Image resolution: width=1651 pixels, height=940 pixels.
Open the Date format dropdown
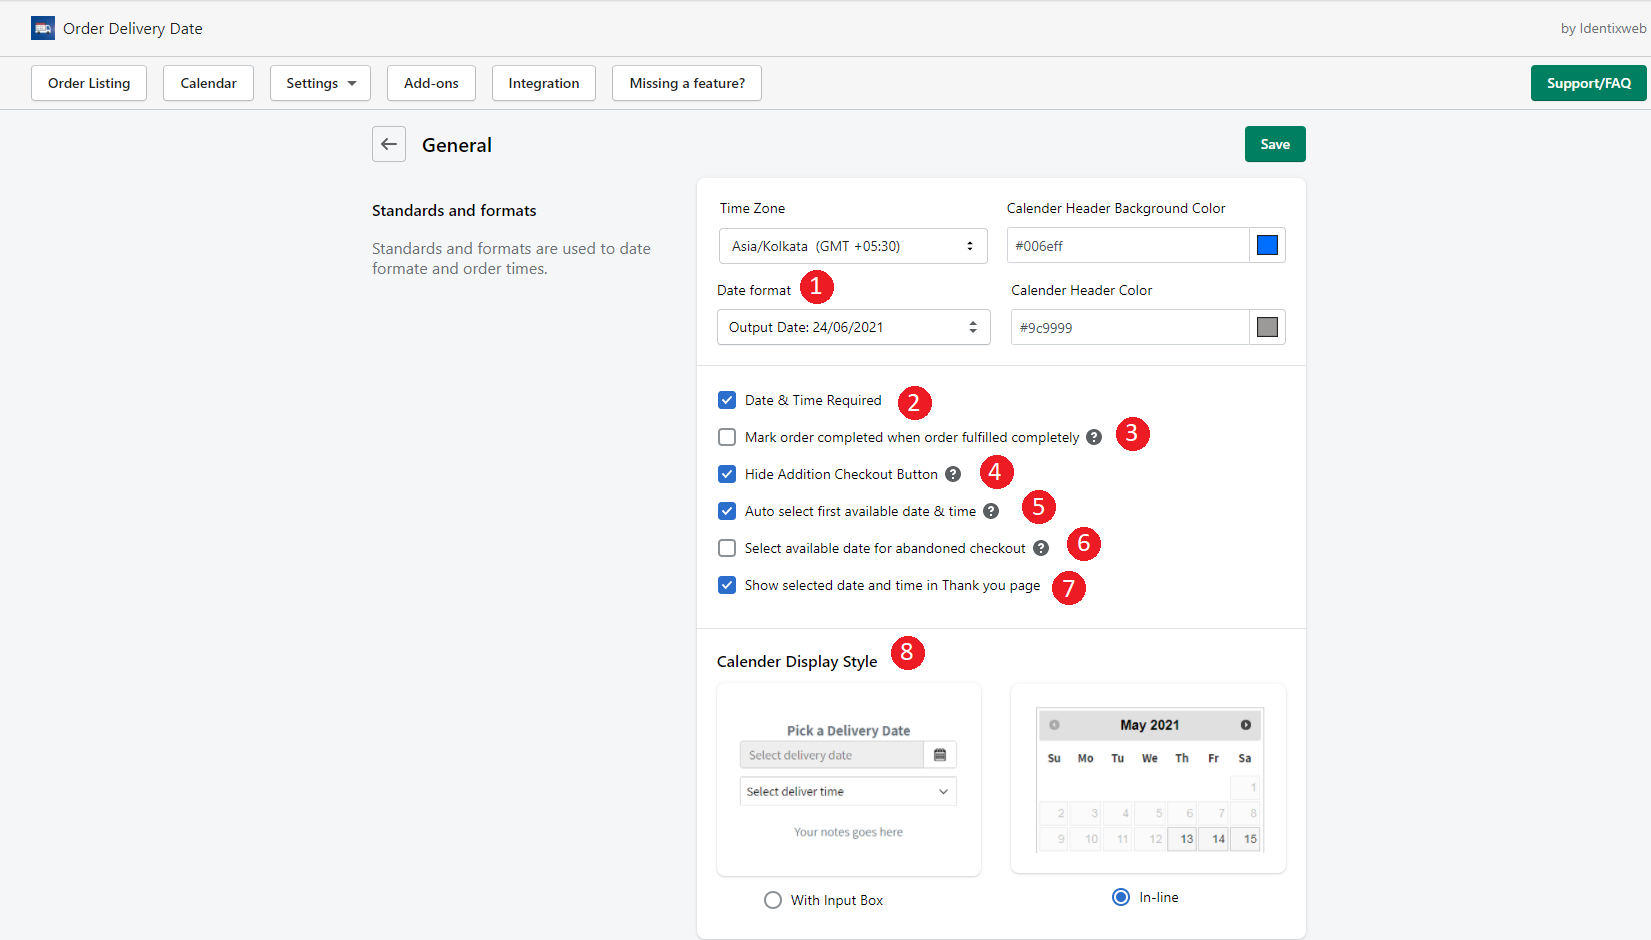(x=853, y=327)
